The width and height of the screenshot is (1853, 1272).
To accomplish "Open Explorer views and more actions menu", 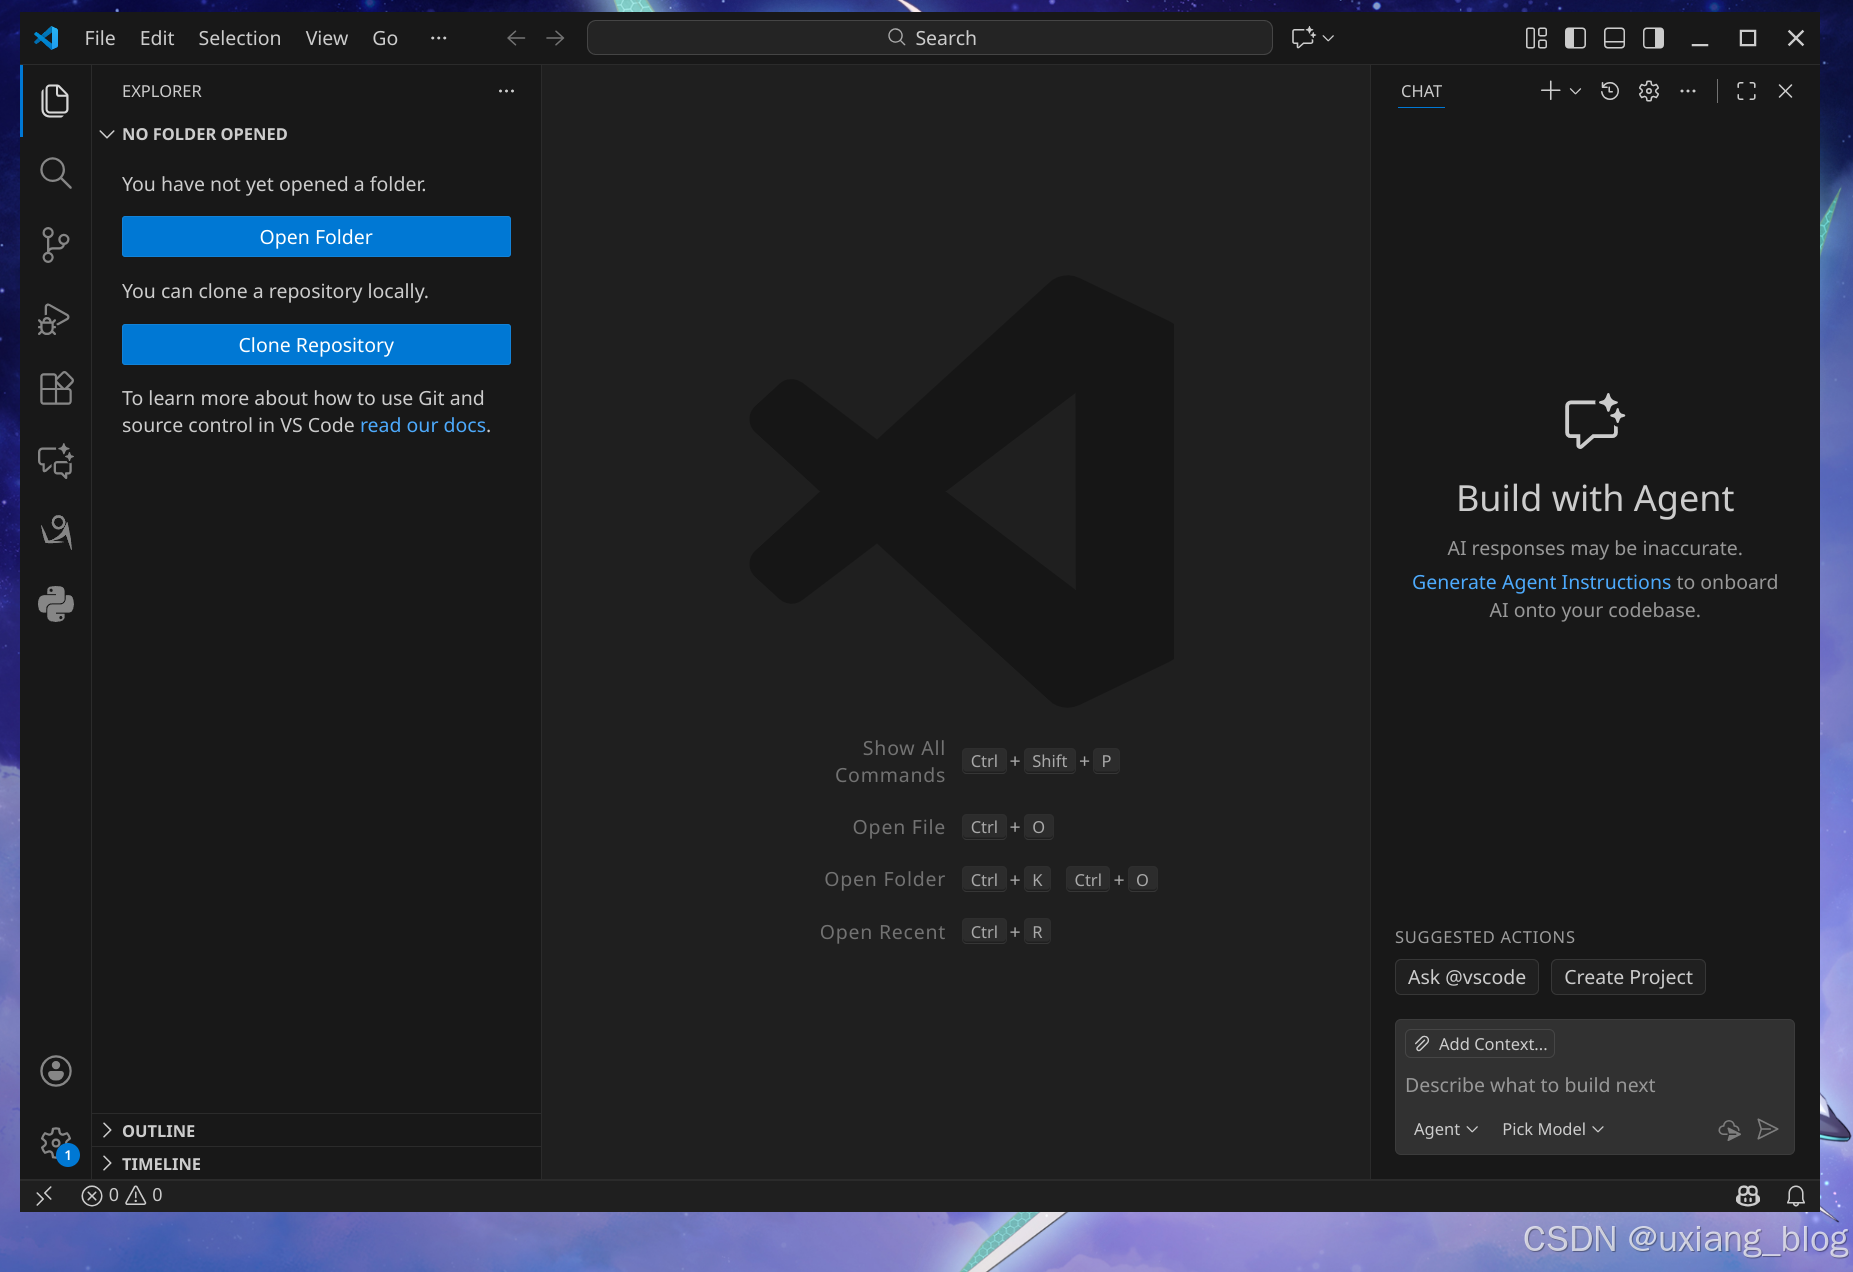I will pos(507,91).
